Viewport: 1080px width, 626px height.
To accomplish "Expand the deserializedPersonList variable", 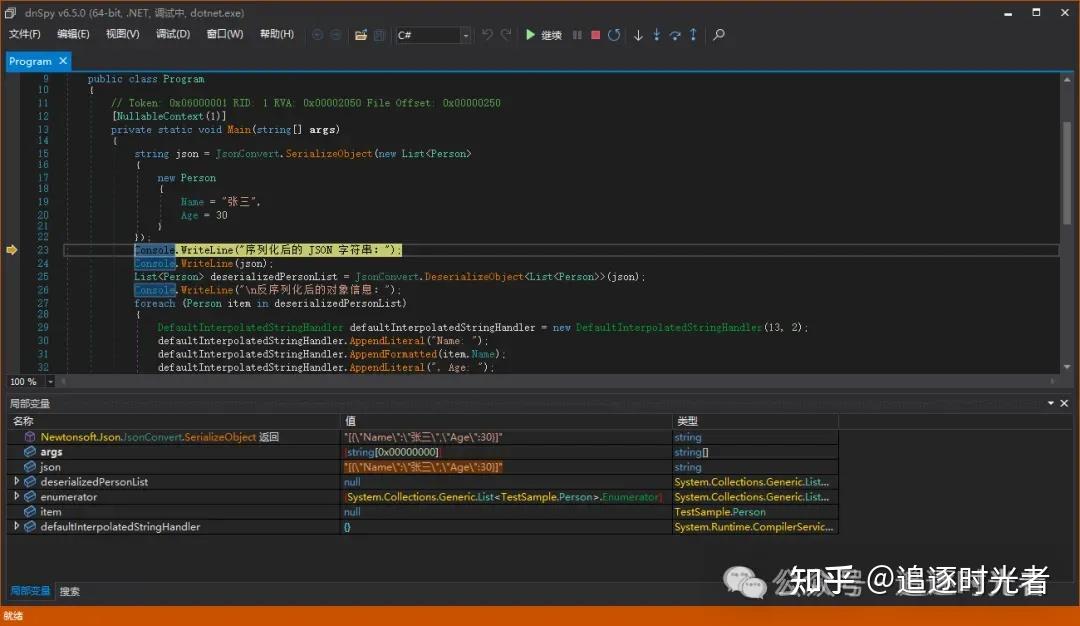I will 17,481.
